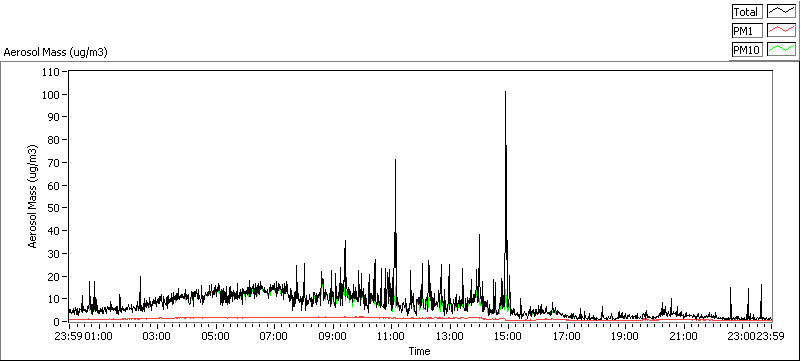The image size is (800, 361).
Task: Click the 90 y-axis value
Action: tap(54, 117)
